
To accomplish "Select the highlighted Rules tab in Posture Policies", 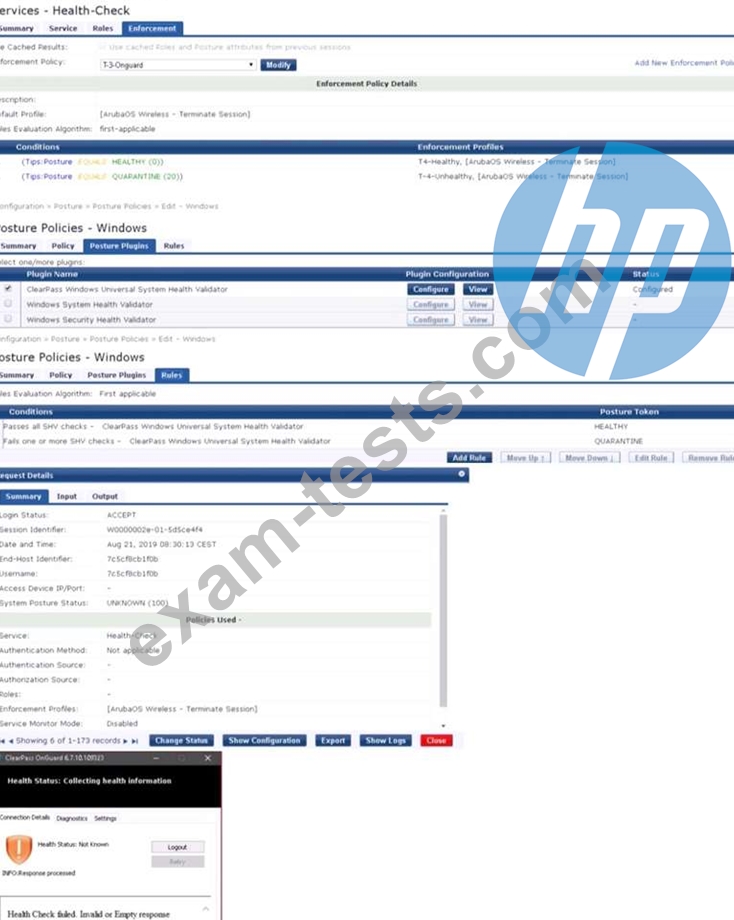I will pyautogui.click(x=171, y=375).
